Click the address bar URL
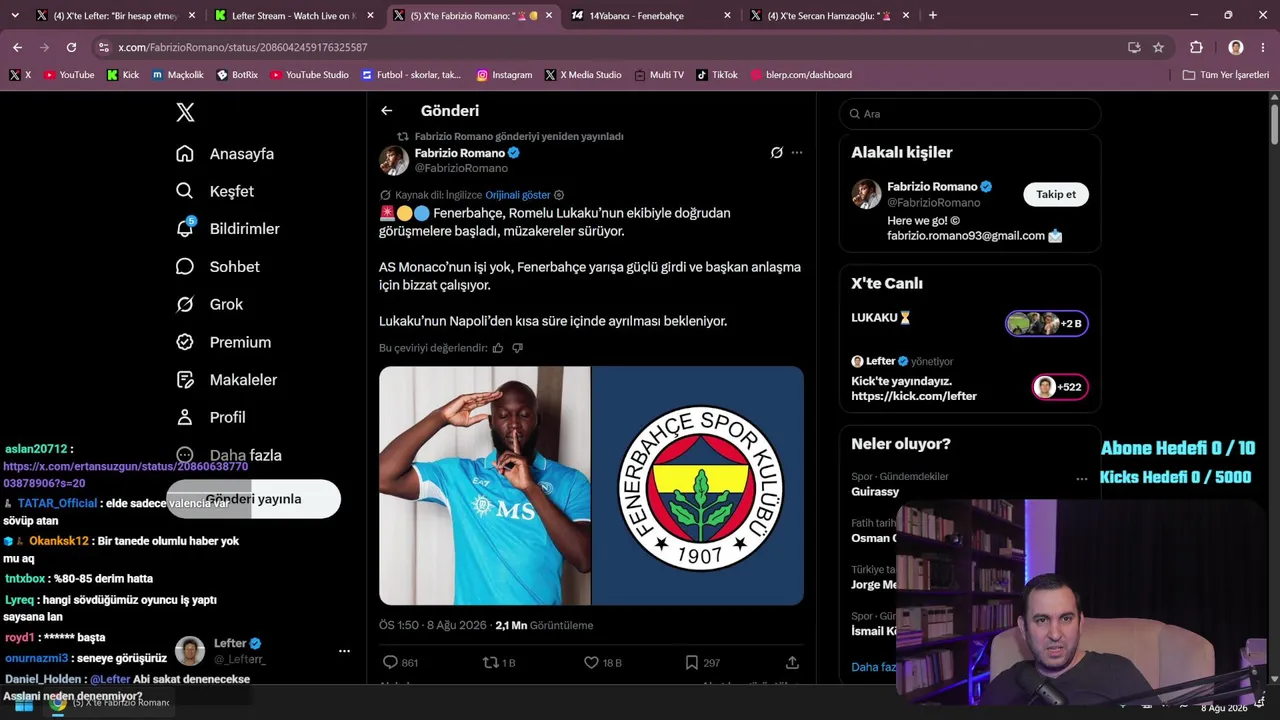 [242, 47]
